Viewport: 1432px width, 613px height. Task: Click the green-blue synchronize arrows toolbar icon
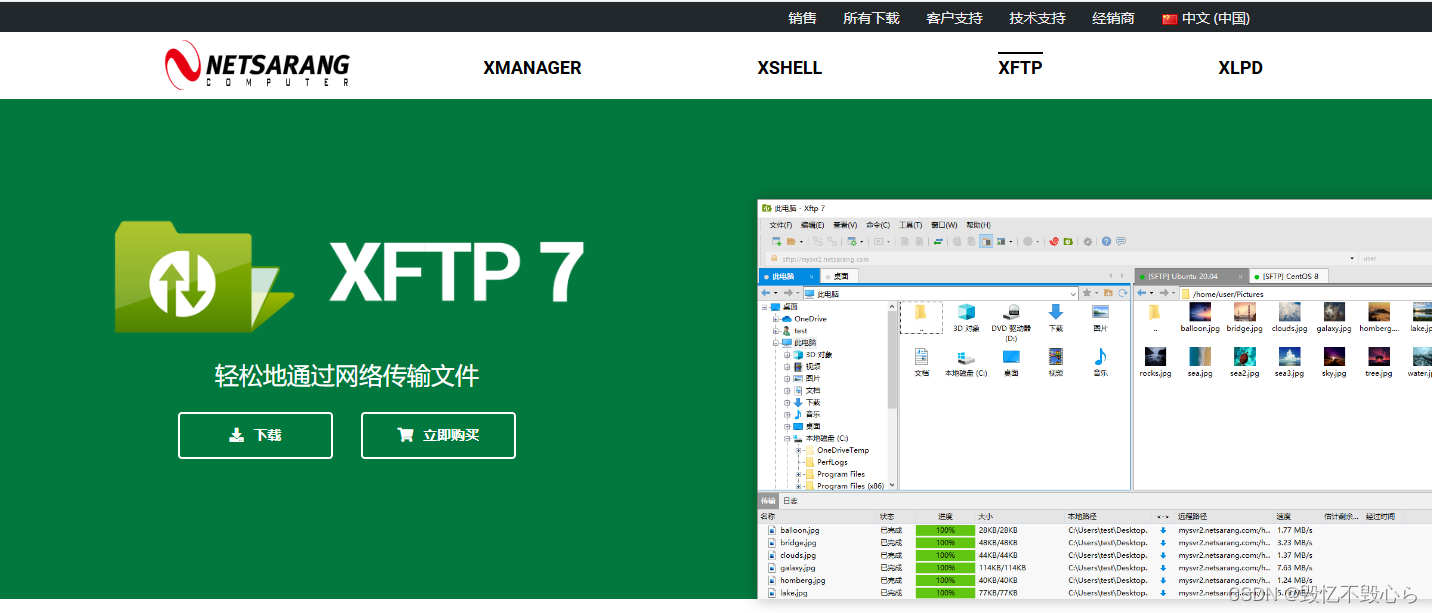pos(938,241)
